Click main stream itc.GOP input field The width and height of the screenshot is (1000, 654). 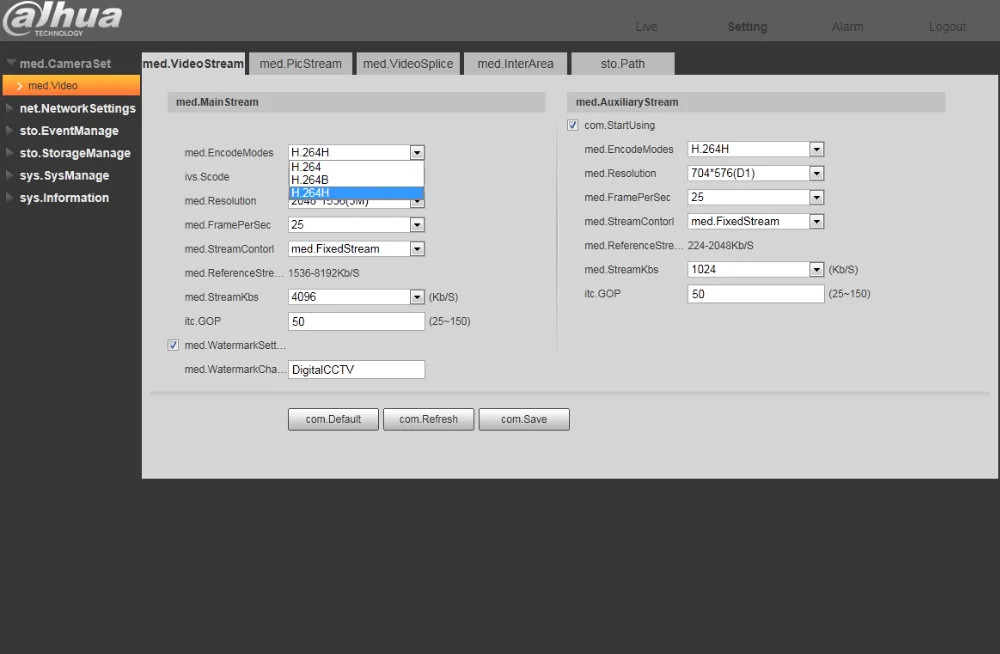(356, 322)
